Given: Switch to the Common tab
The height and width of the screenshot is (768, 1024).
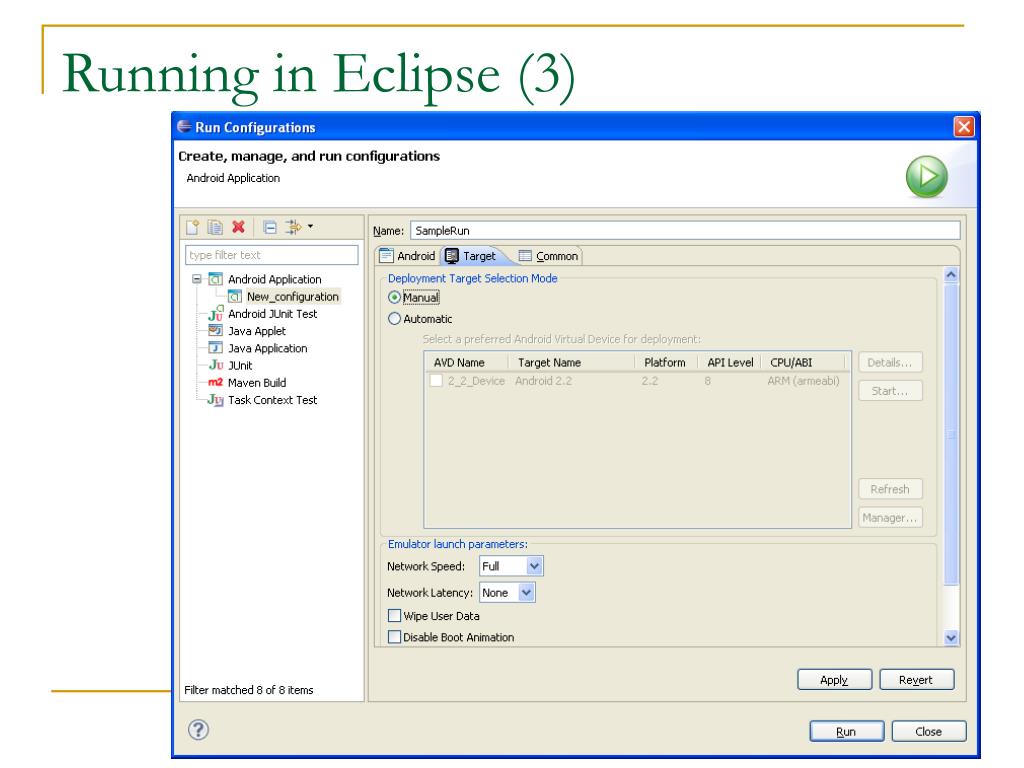Looking at the screenshot, I should tap(549, 256).
